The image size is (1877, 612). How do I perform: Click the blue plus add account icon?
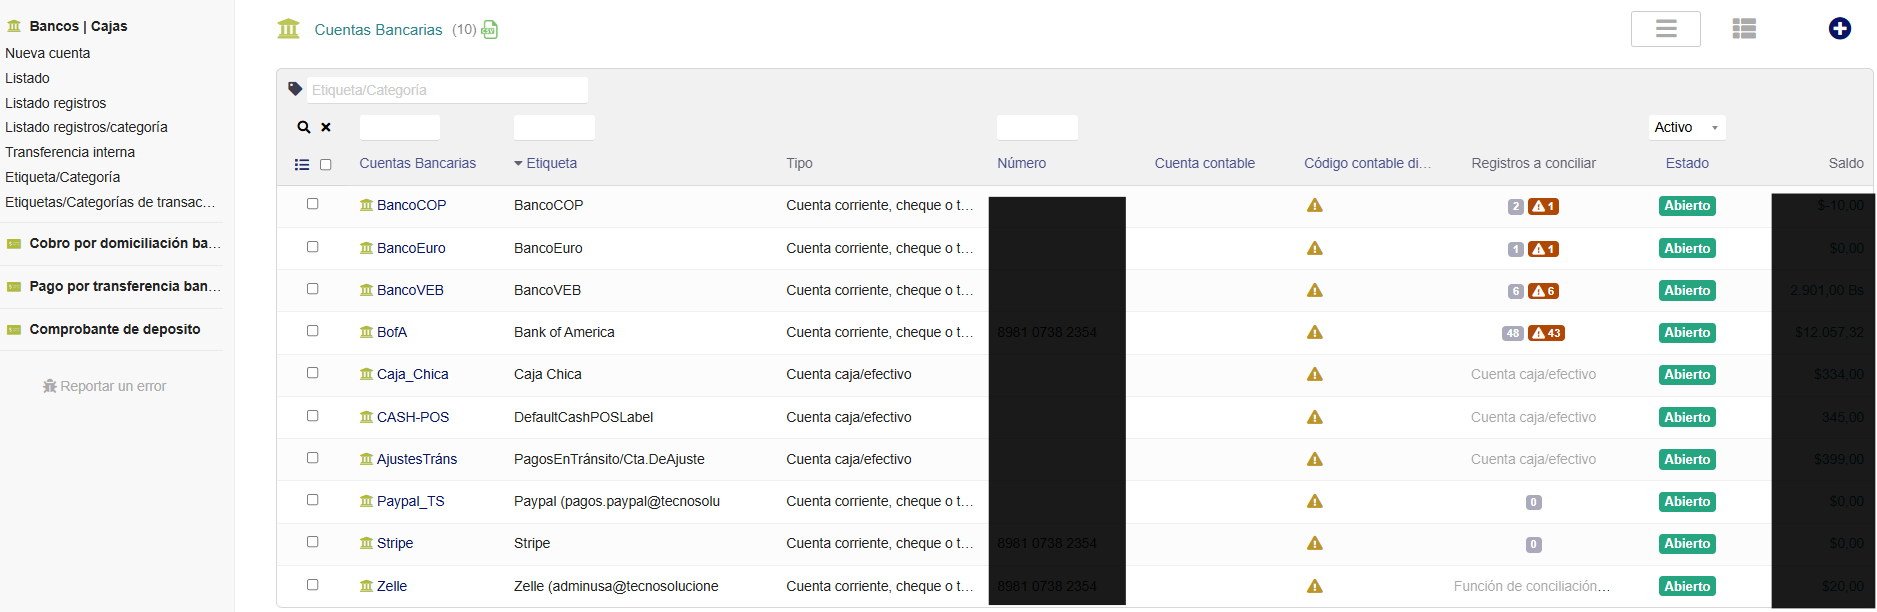click(1839, 29)
